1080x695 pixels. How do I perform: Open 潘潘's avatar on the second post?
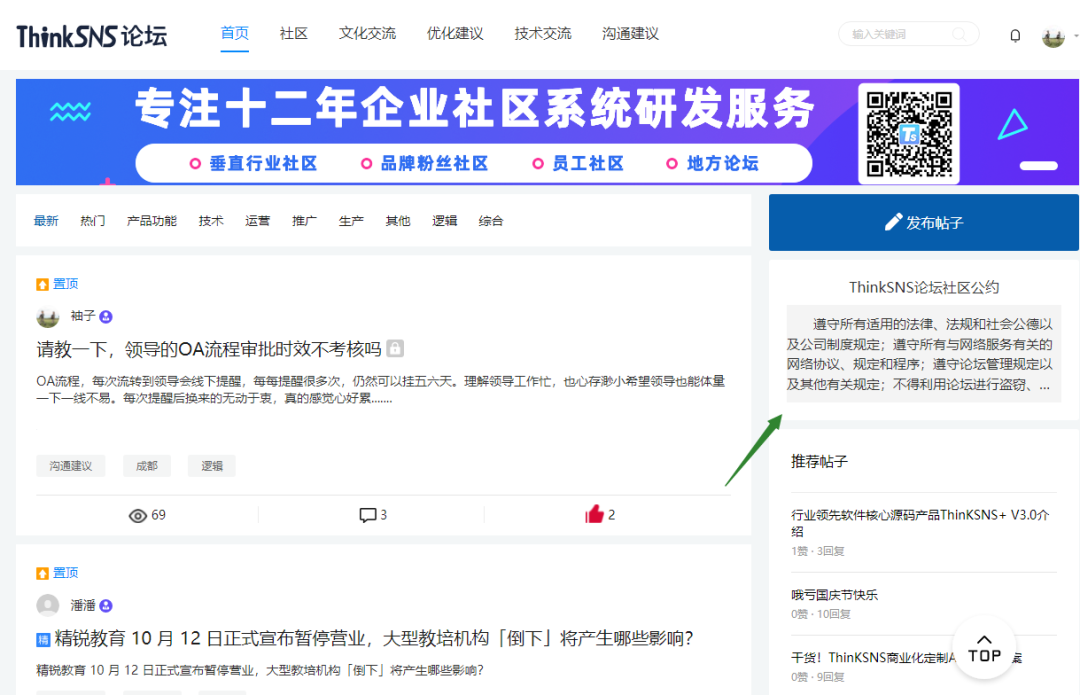[48, 605]
